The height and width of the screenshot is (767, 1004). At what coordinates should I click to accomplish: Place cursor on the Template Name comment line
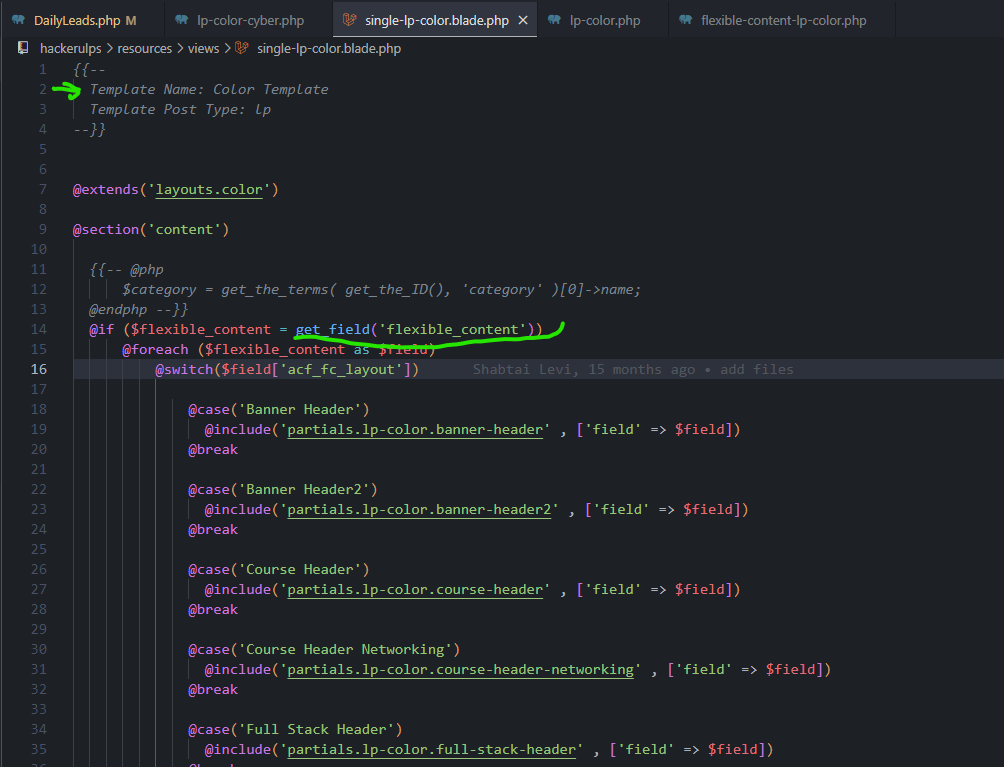(x=208, y=89)
